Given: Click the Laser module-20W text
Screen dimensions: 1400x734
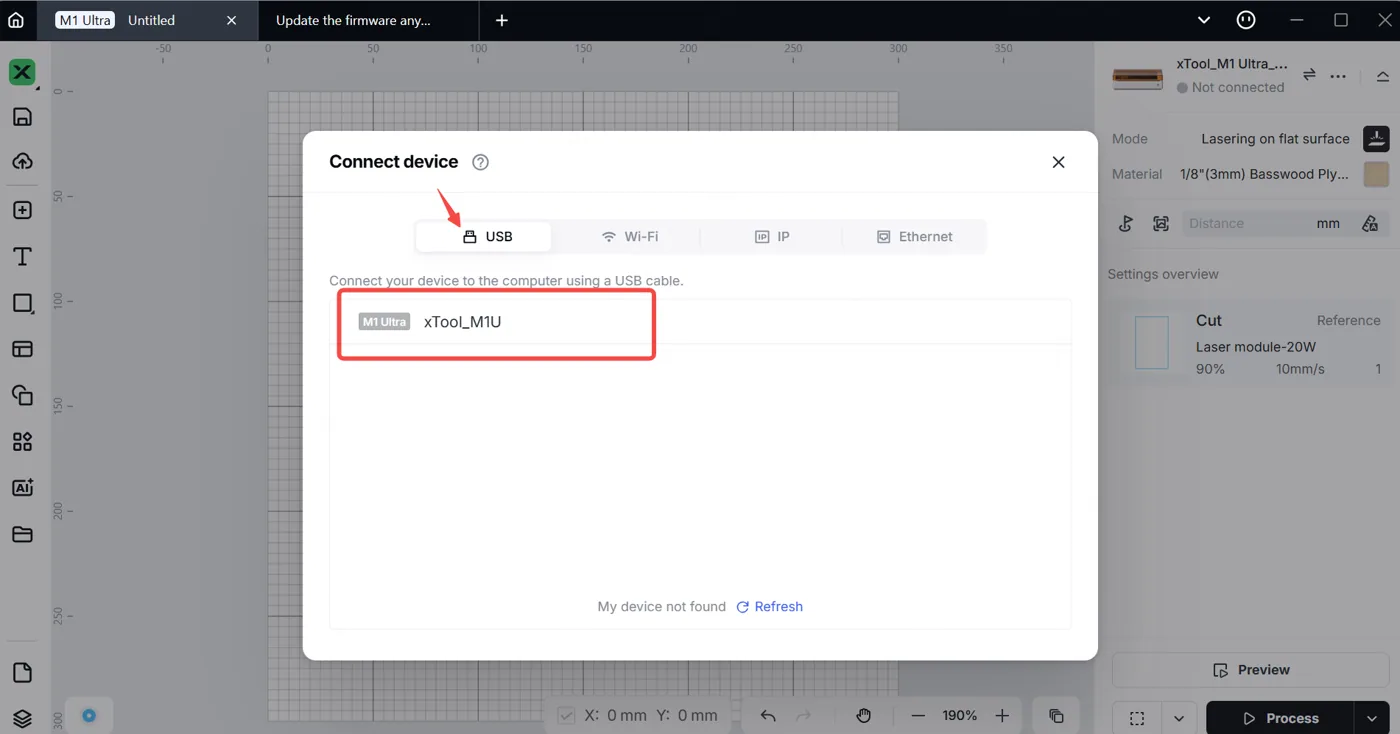Looking at the screenshot, I should pyautogui.click(x=1255, y=347).
